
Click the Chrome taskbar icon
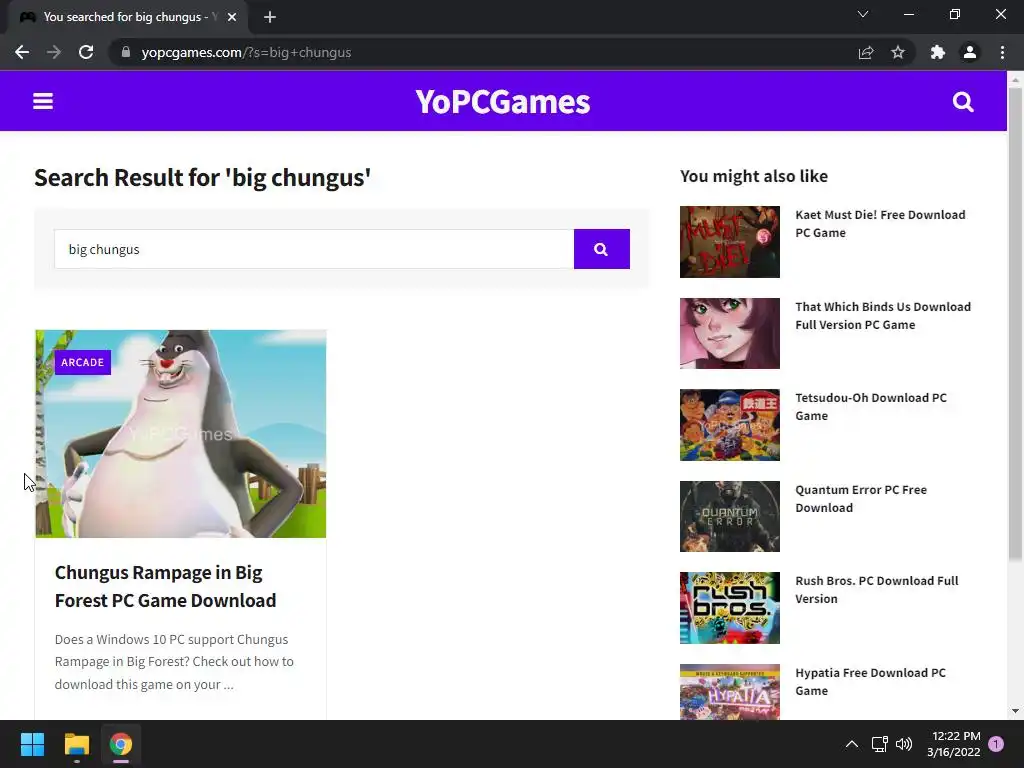[x=121, y=744]
